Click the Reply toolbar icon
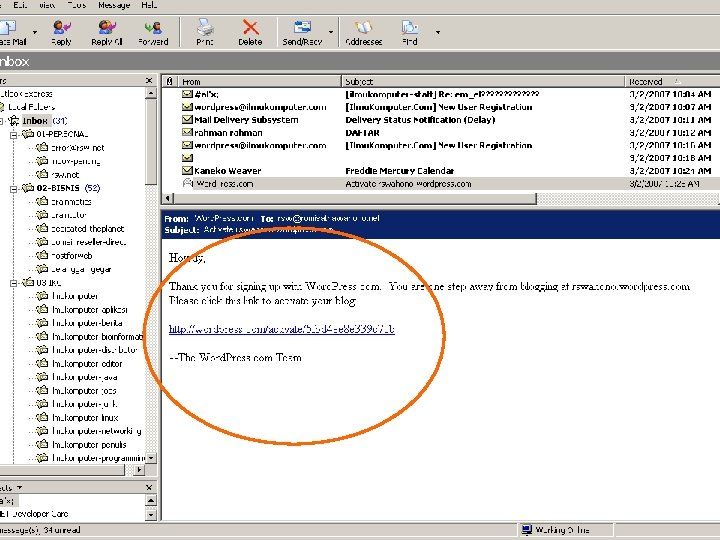 point(61,32)
